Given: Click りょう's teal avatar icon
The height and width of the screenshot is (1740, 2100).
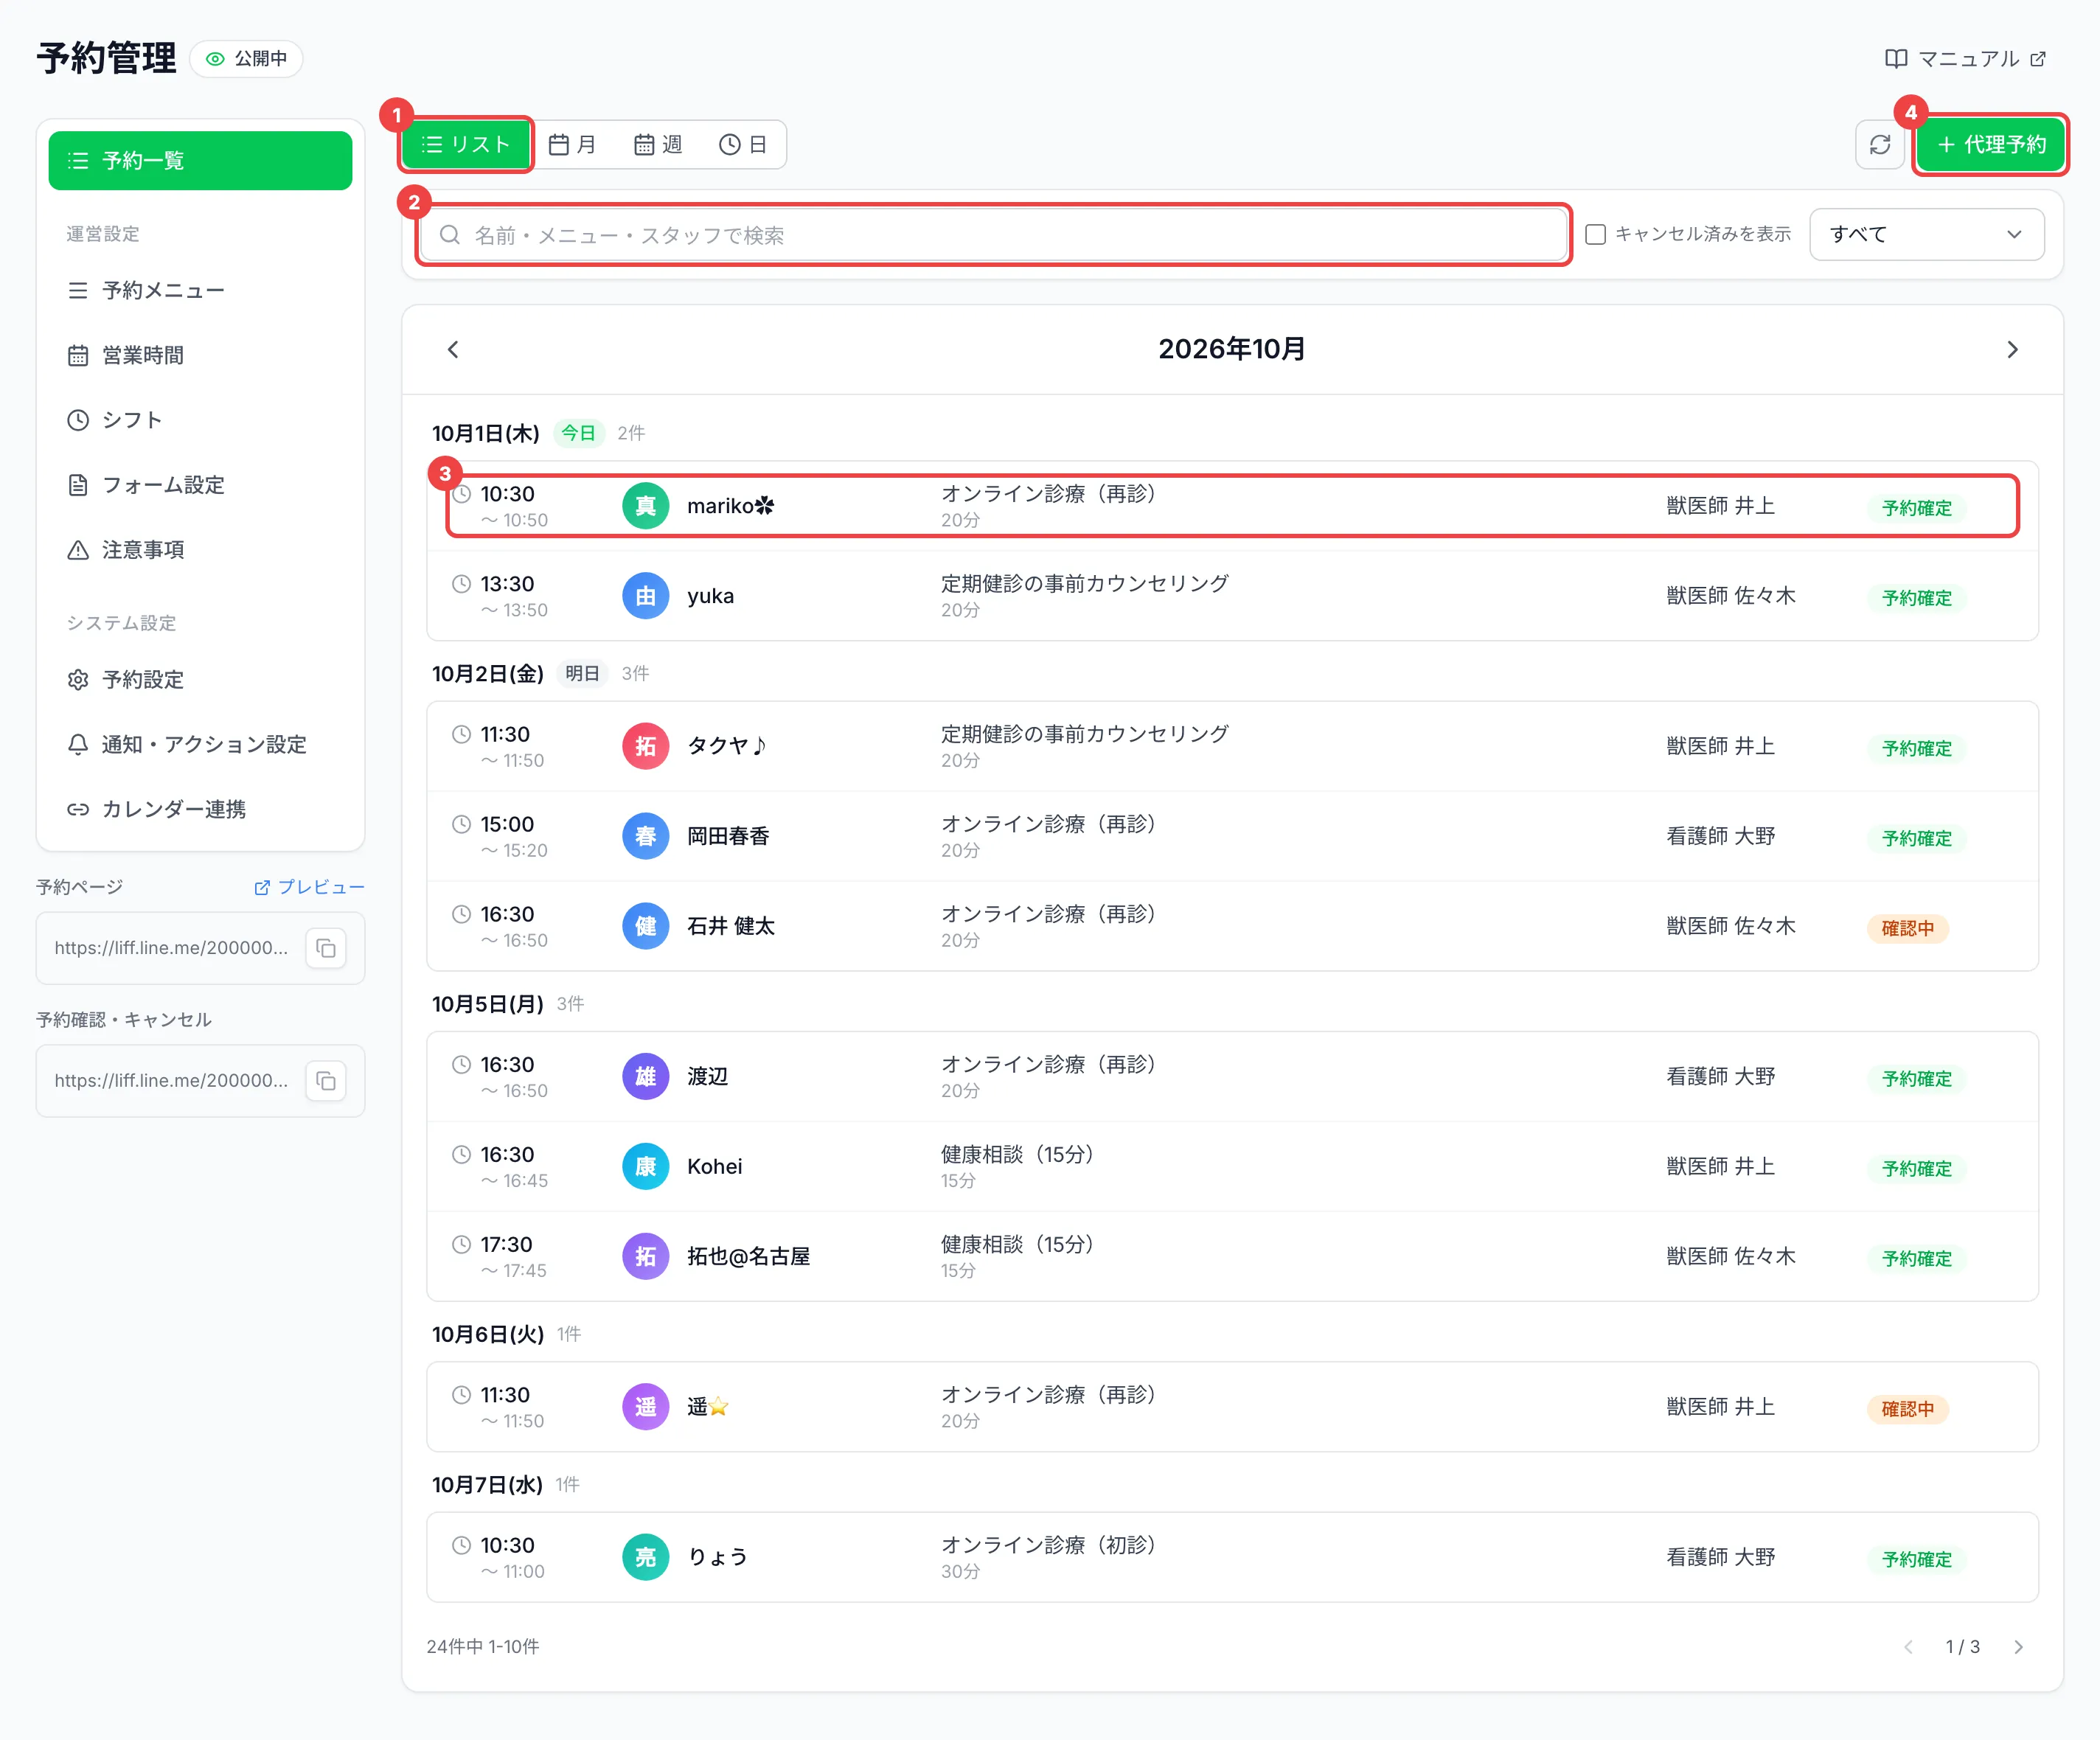Looking at the screenshot, I should 646,1557.
